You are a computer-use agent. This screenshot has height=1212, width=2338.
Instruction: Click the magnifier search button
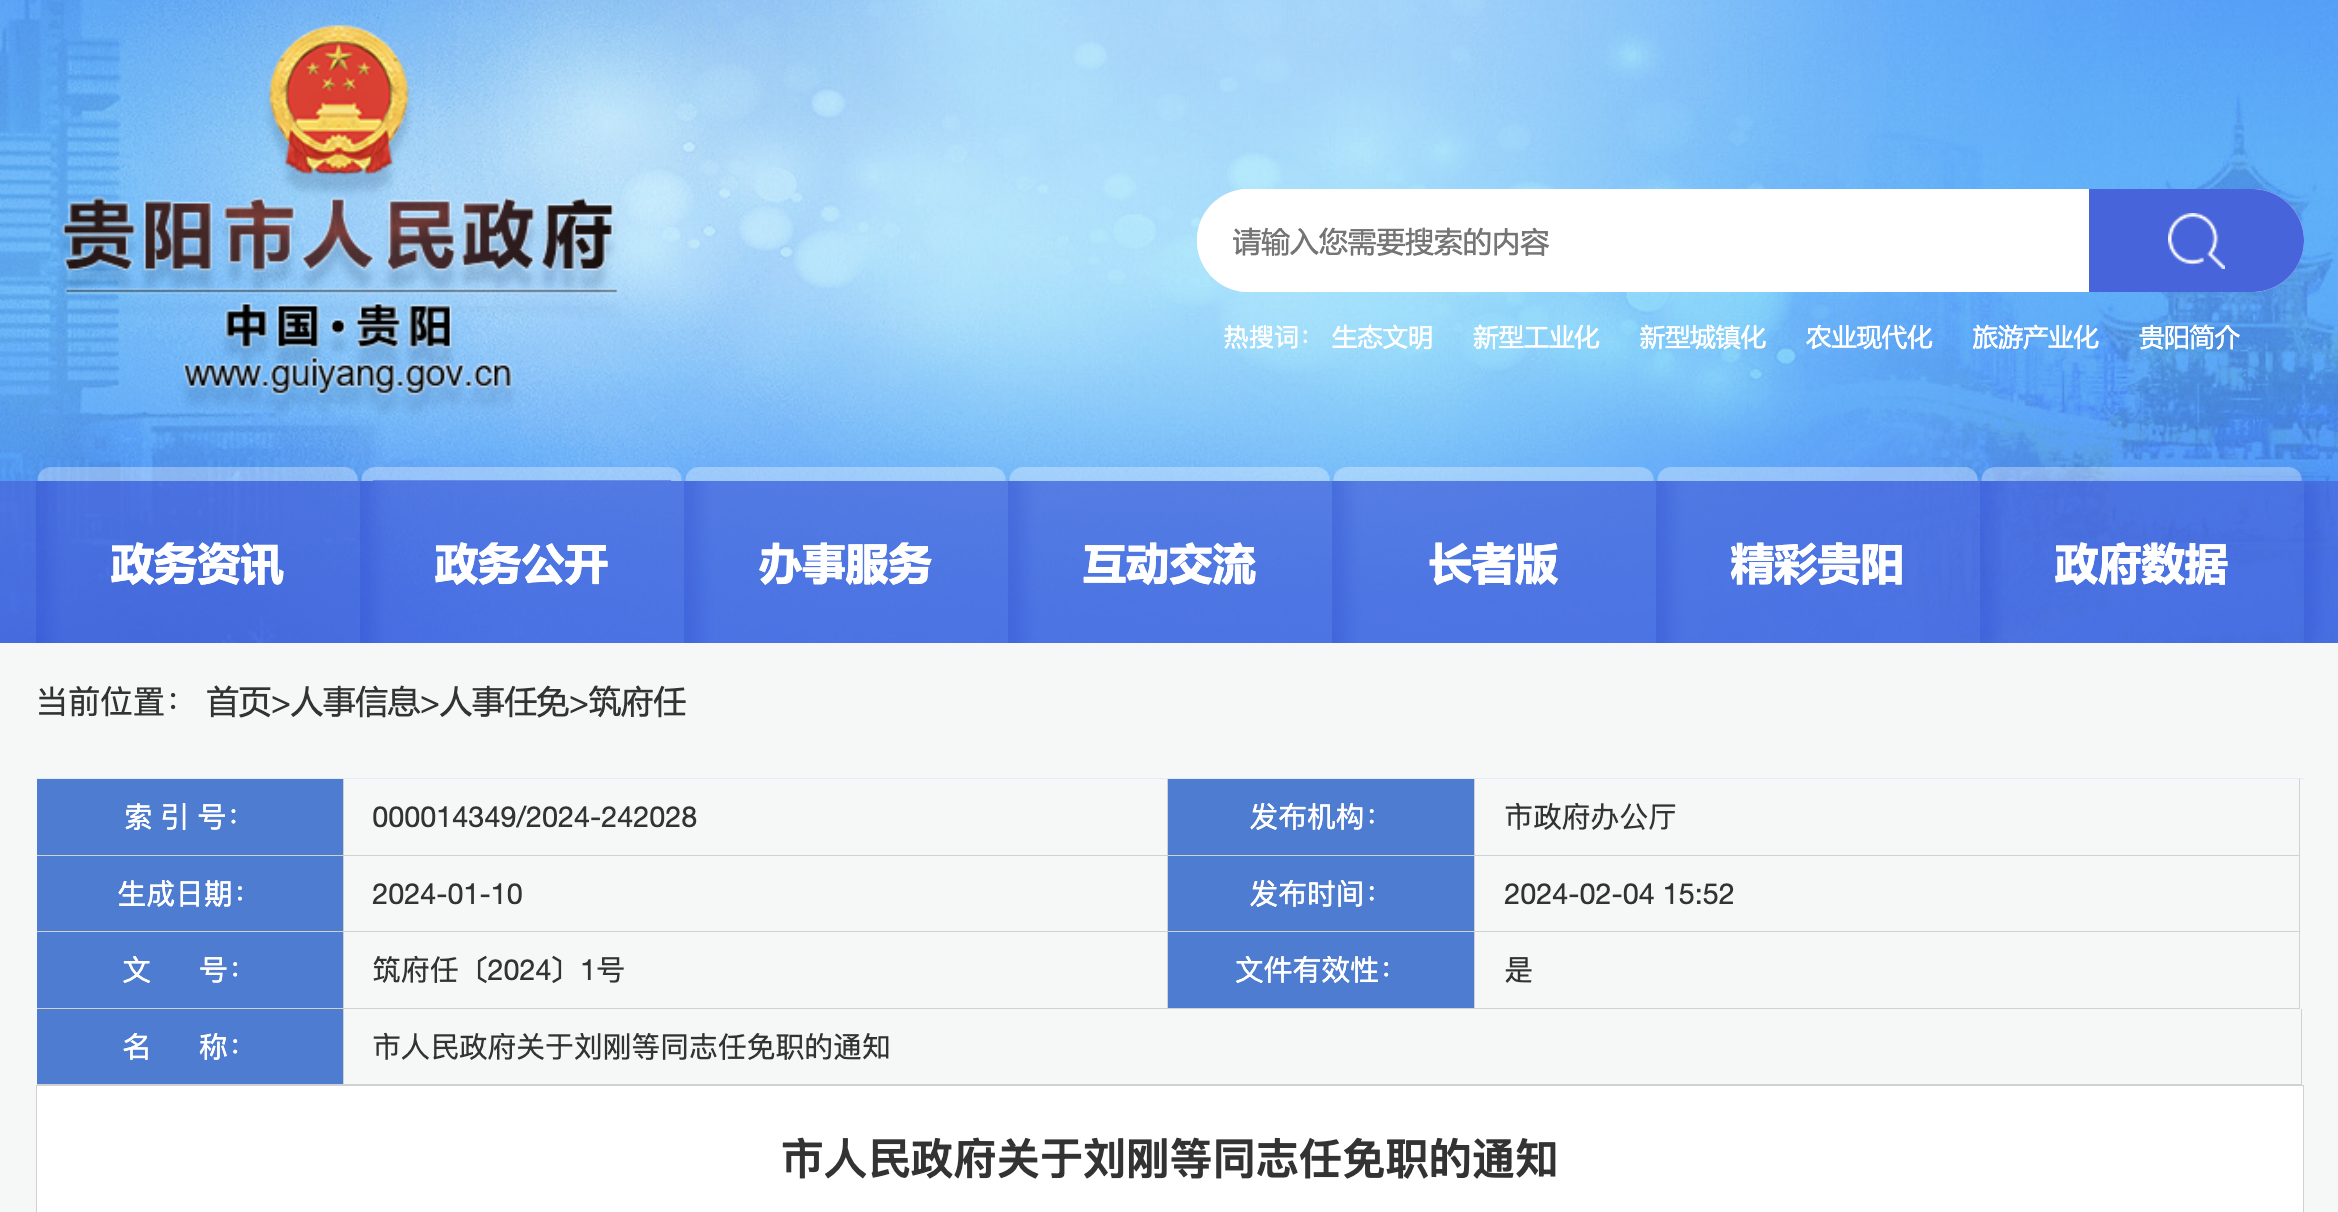coord(2195,241)
